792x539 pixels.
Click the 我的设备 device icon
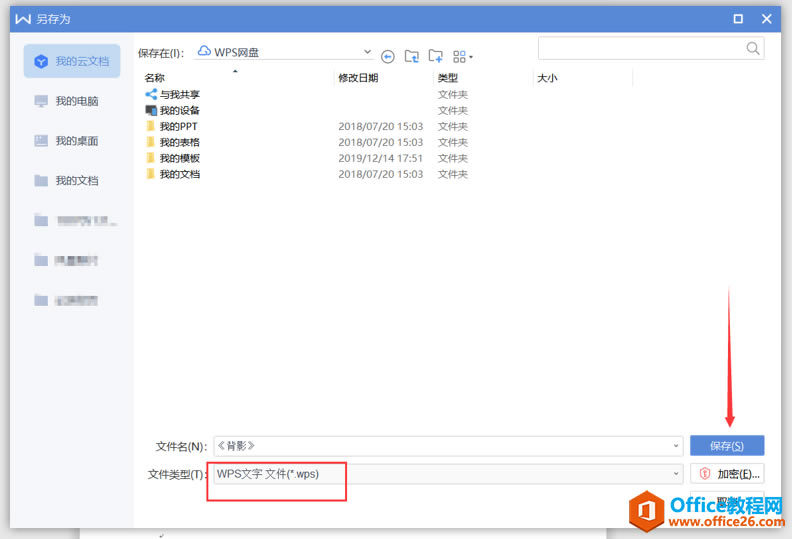pyautogui.click(x=151, y=110)
